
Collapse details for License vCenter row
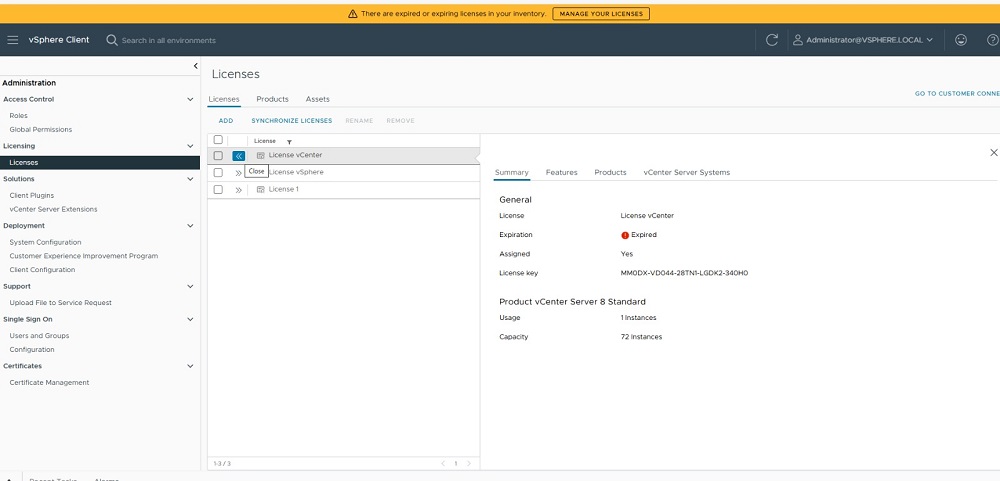[x=239, y=156]
